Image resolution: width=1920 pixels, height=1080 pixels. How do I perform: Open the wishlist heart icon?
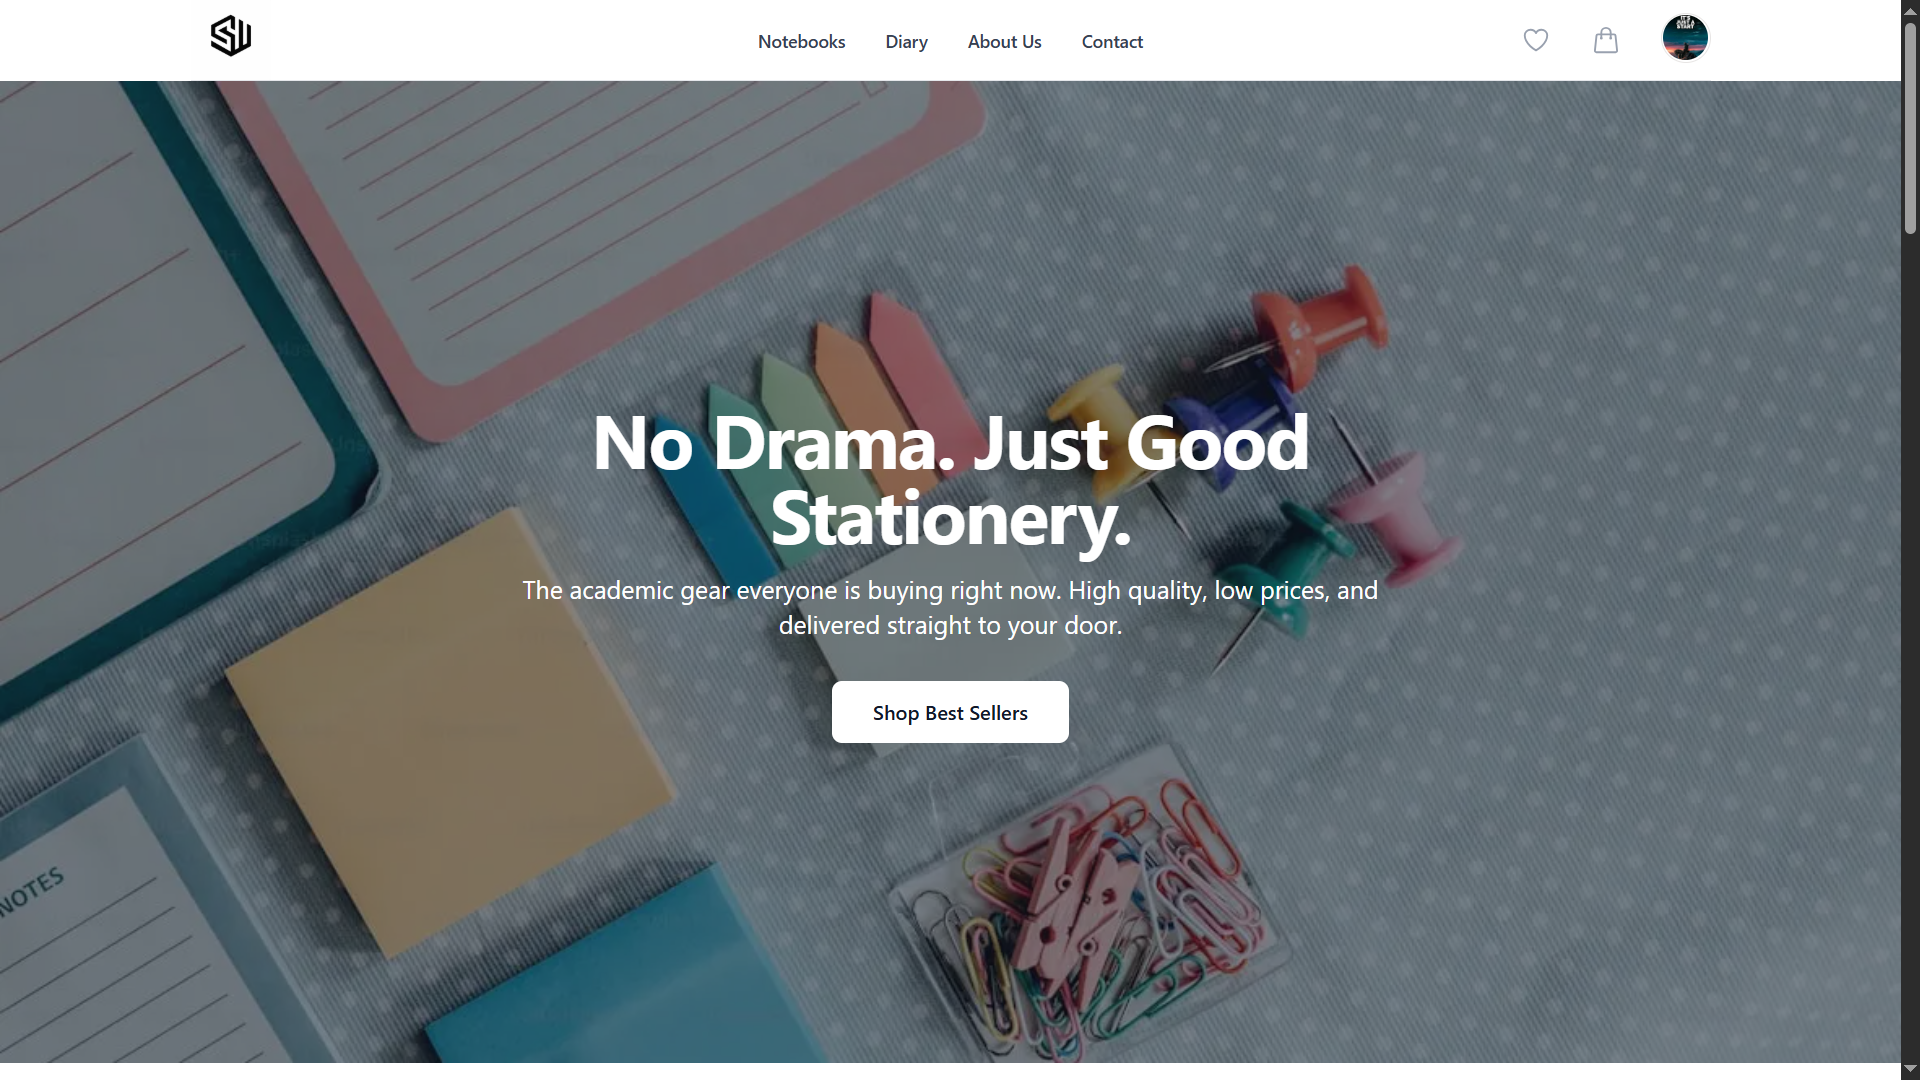tap(1536, 40)
